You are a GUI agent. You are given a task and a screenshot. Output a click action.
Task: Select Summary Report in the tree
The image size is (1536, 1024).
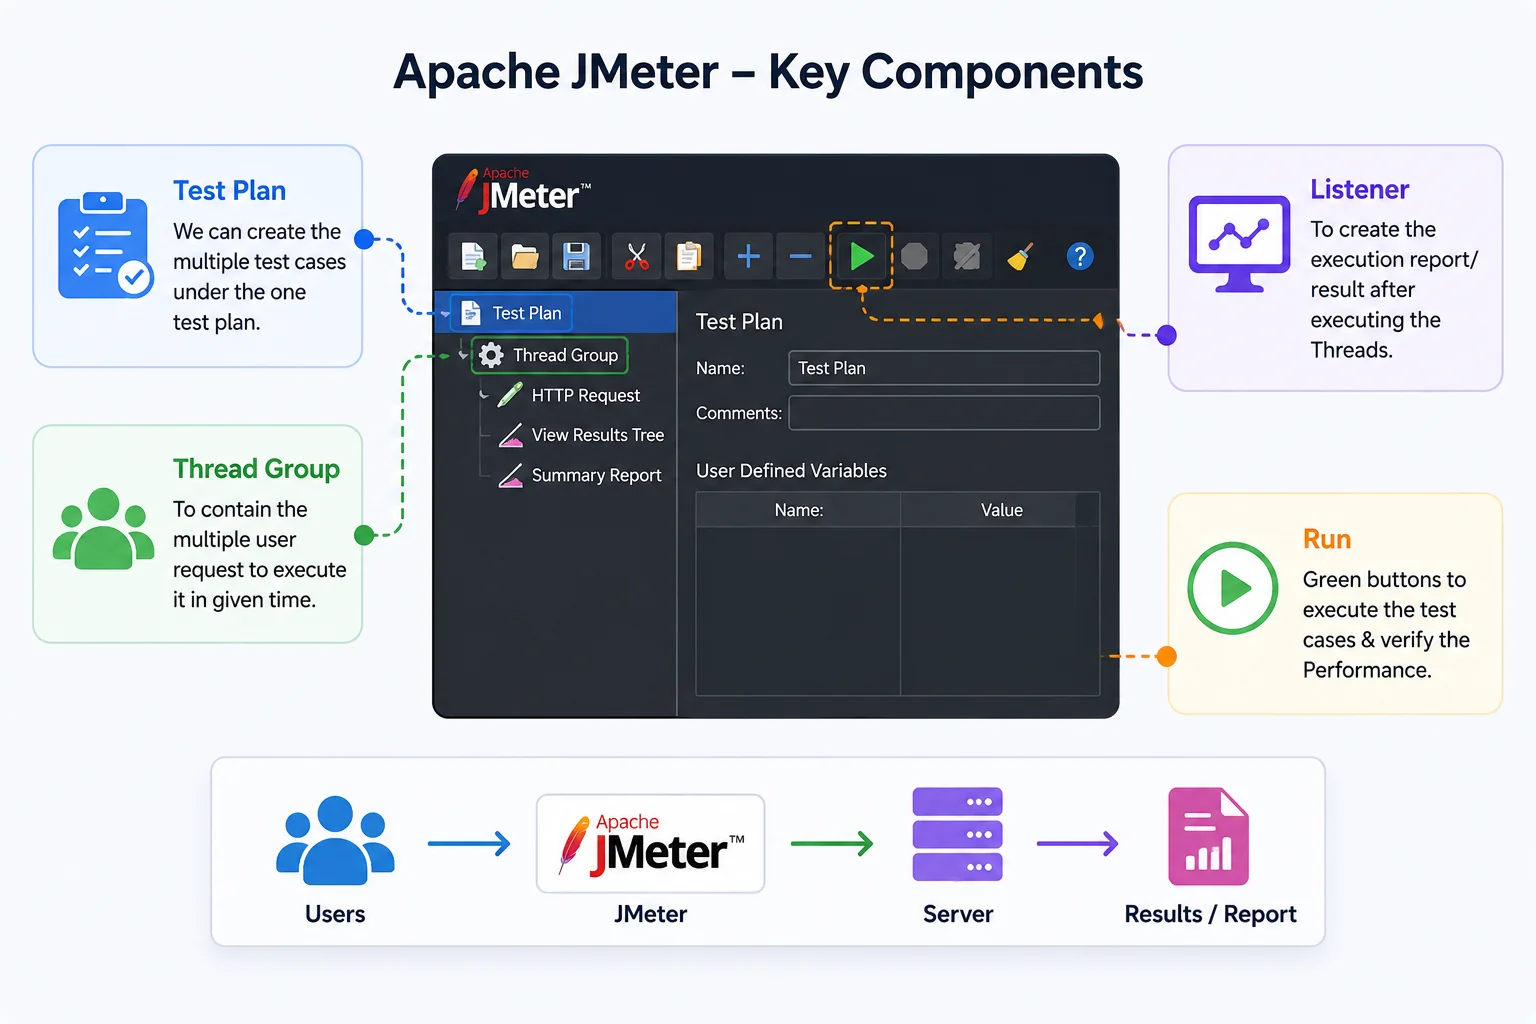580,475
